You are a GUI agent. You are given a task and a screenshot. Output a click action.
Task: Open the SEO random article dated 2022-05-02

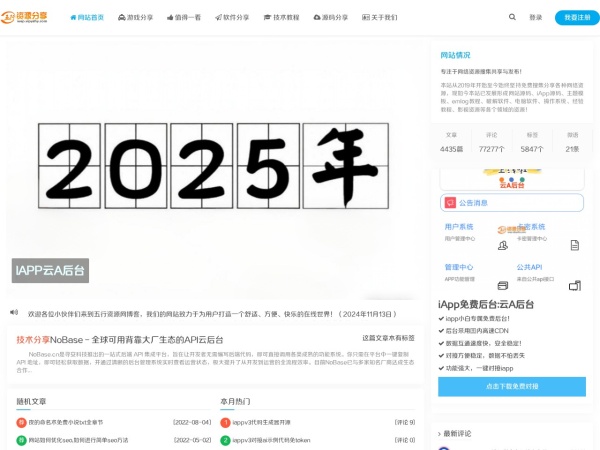pyautogui.click(x=78, y=440)
